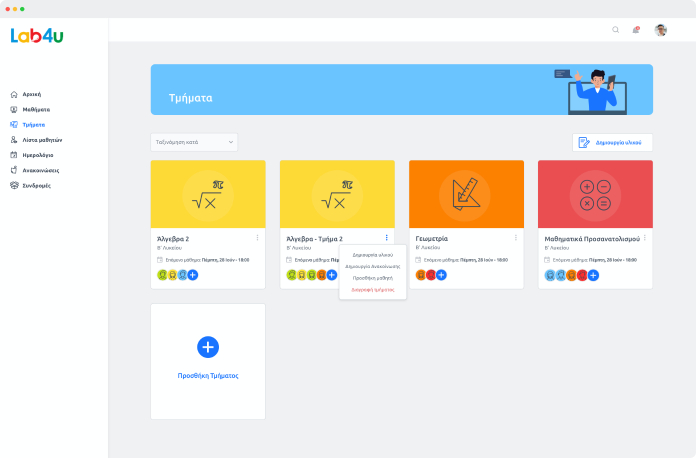Click the blue plus on Άλγεβρα 2 card
This screenshot has width=696, height=458.
(193, 274)
